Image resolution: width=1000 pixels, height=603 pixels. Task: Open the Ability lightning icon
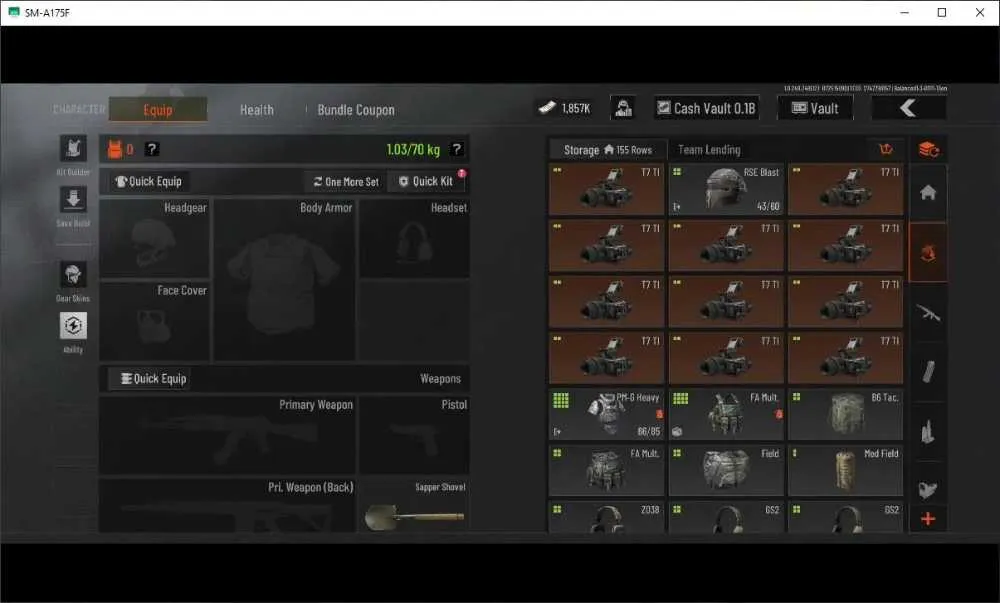point(73,326)
